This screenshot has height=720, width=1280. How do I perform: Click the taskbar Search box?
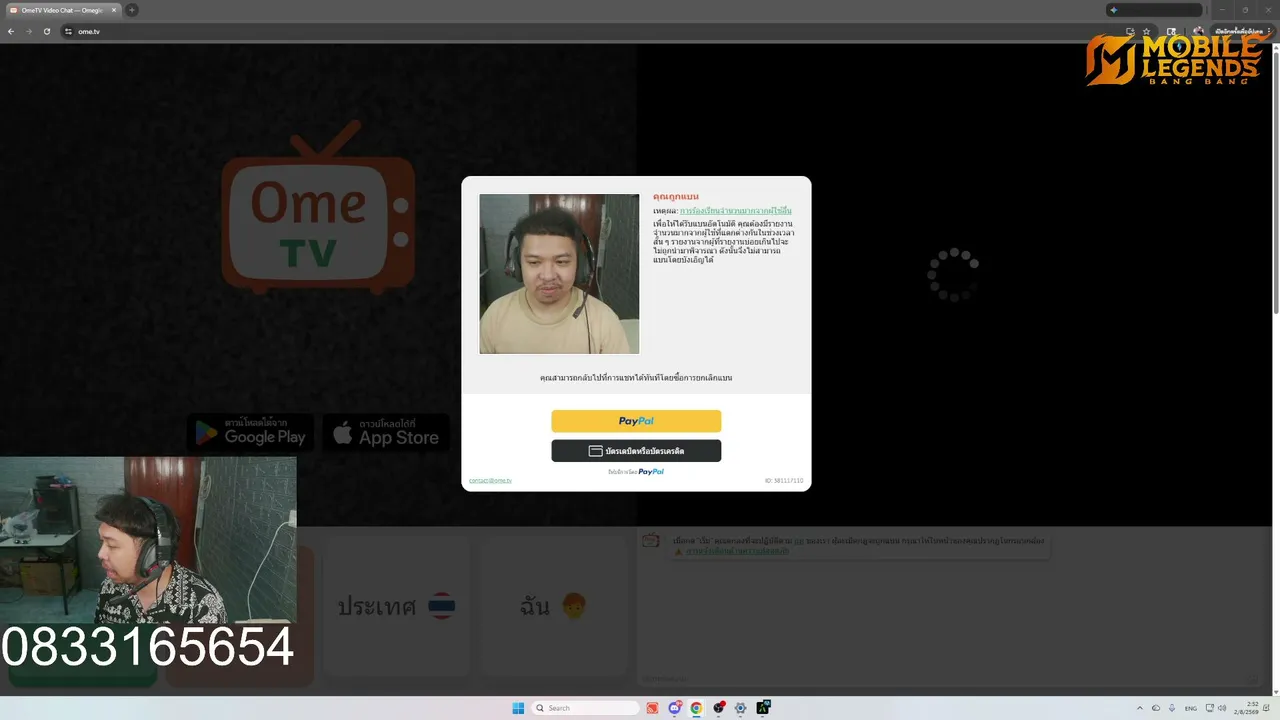(x=586, y=708)
